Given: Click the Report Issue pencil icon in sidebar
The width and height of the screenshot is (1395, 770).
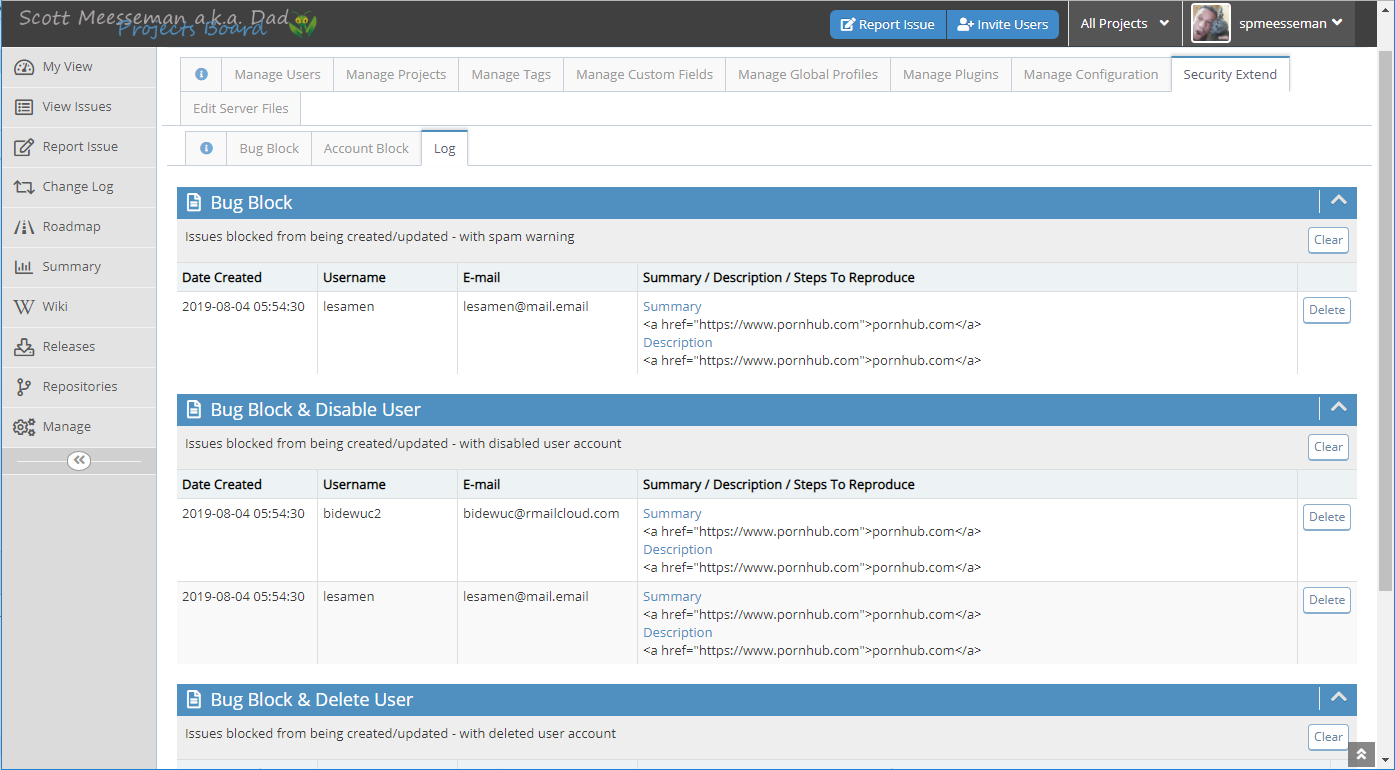Looking at the screenshot, I should click(24, 147).
